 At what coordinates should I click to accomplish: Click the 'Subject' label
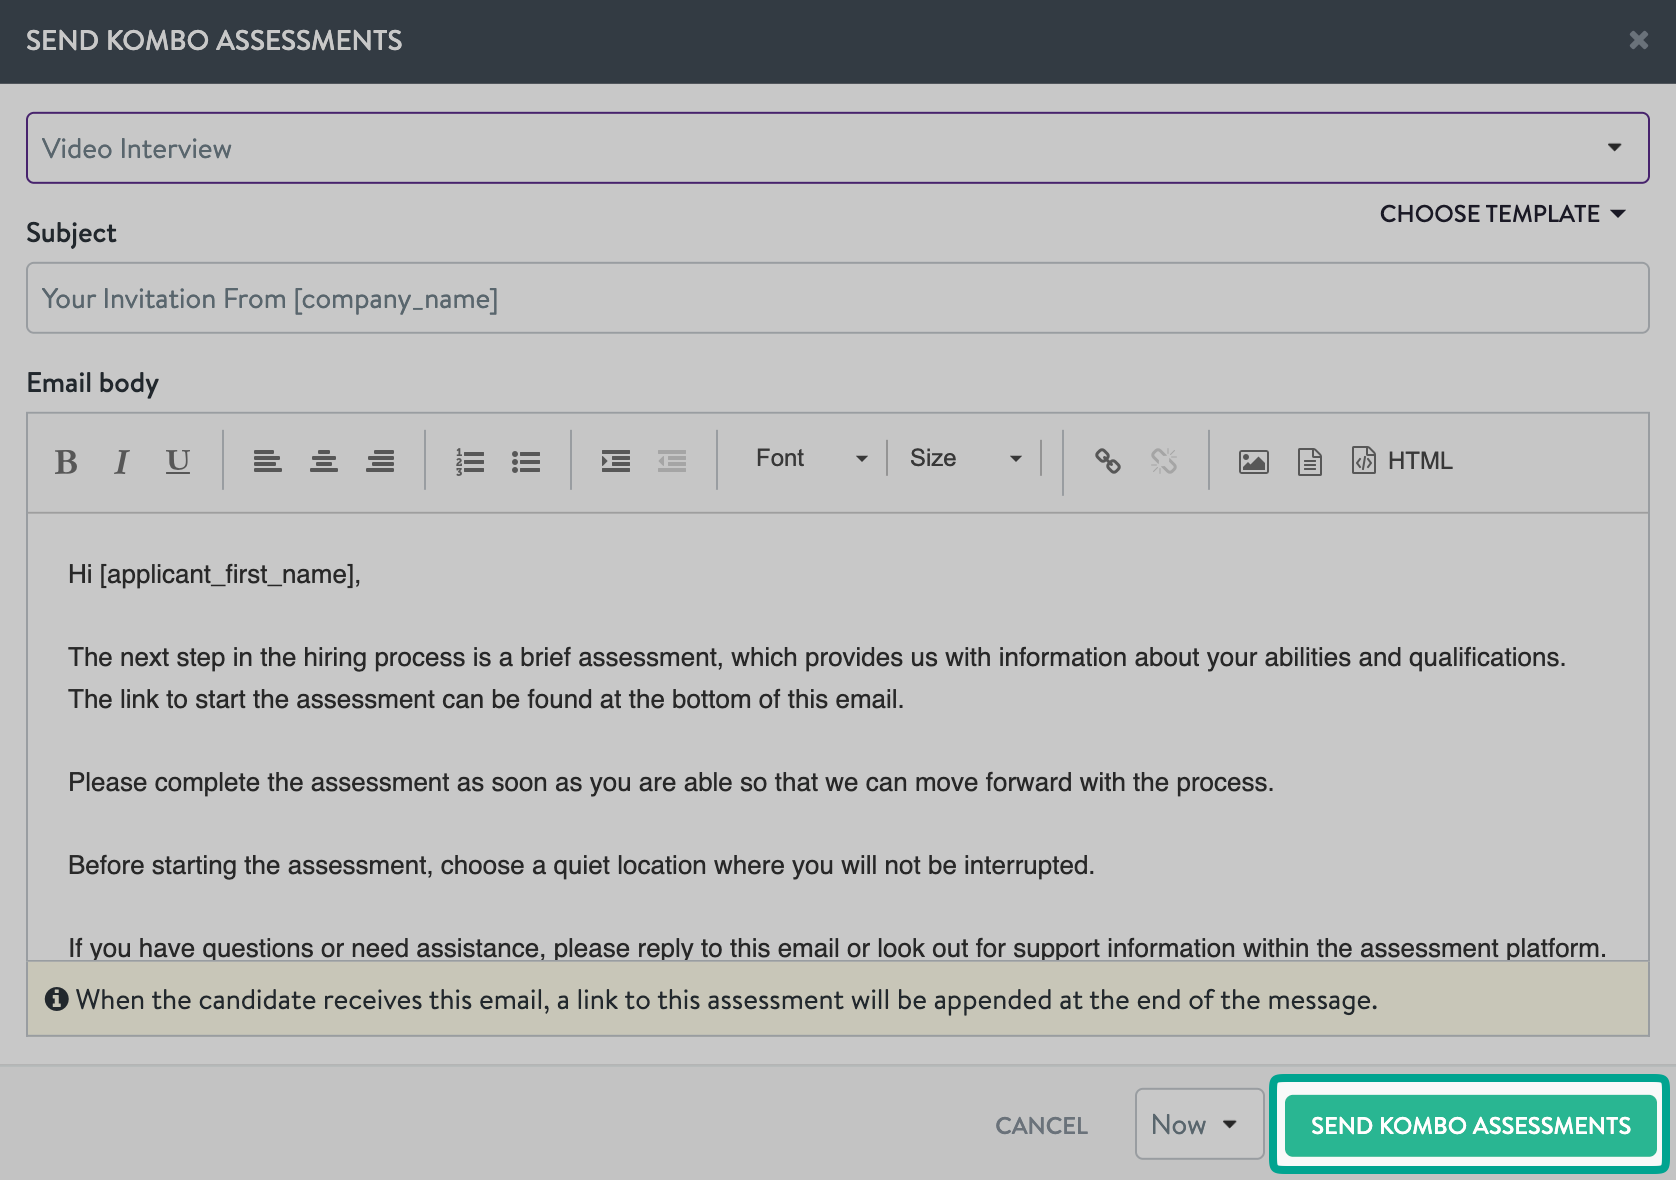click(x=71, y=233)
